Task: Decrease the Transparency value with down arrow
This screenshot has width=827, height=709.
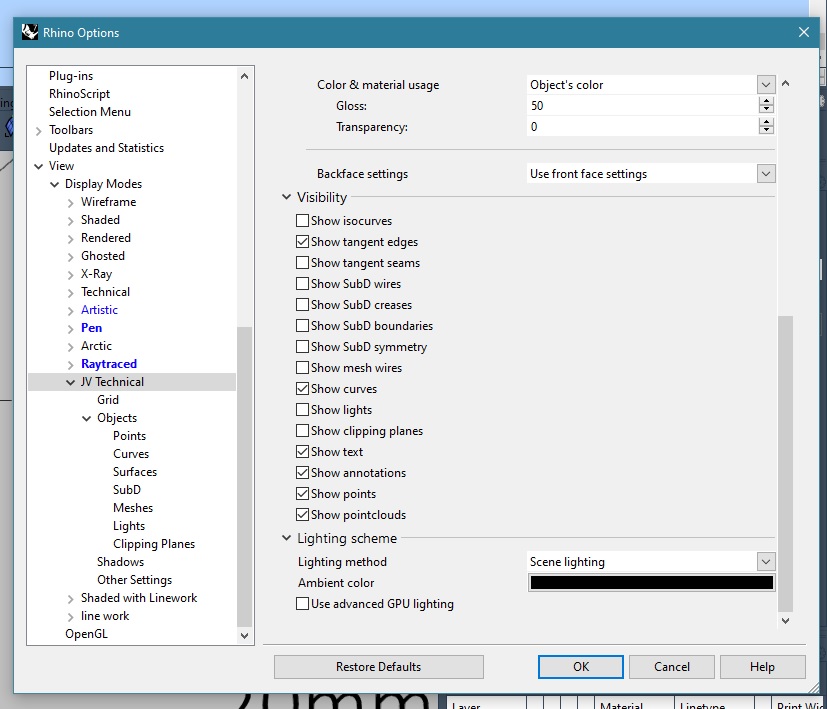Action: [x=766, y=130]
